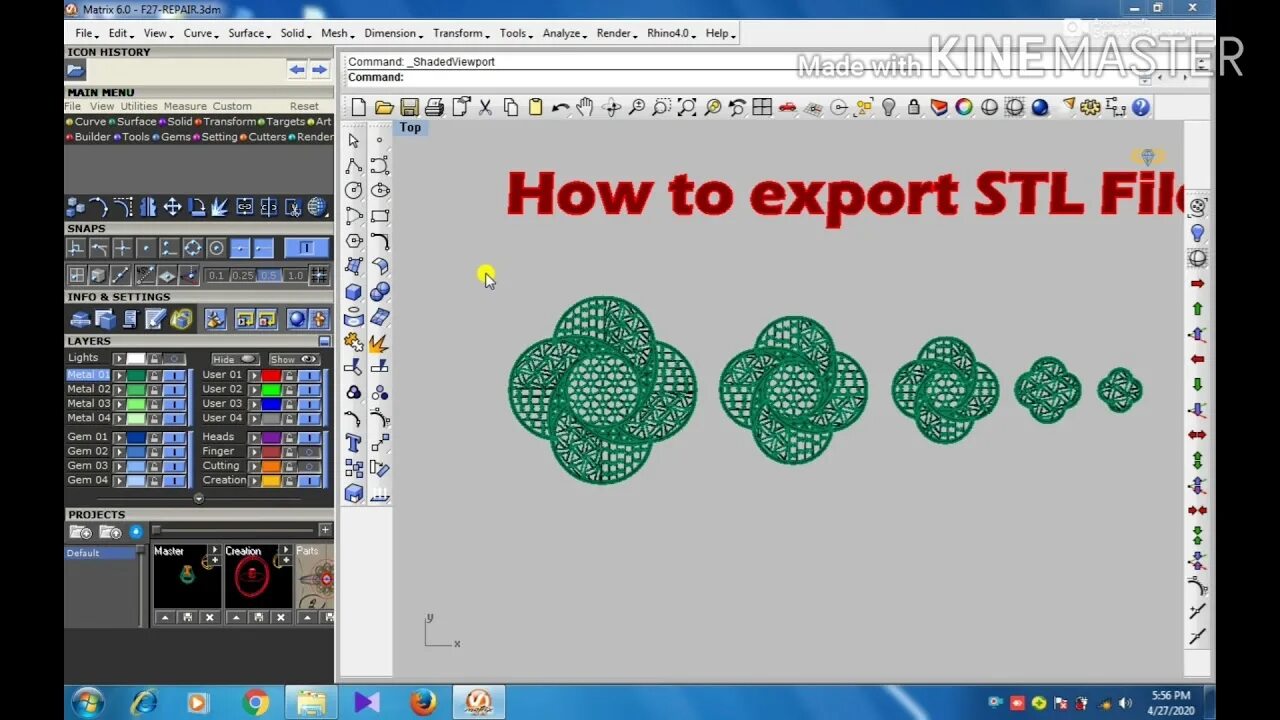Expand Lights layer arrow
1280x720 pixels.
(119, 358)
